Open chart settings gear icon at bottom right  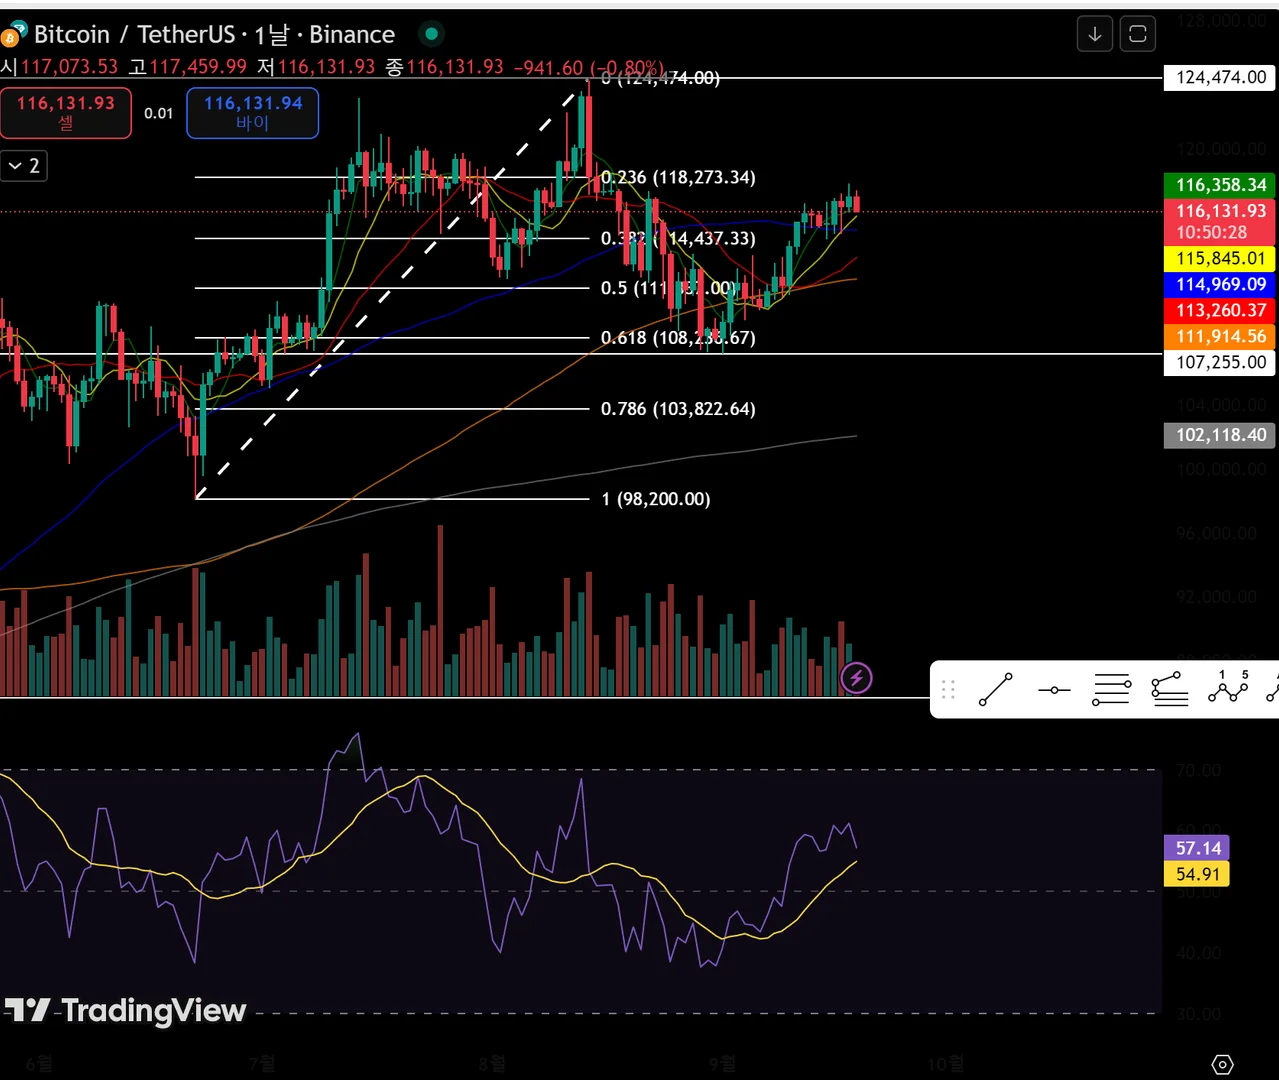click(1222, 1064)
